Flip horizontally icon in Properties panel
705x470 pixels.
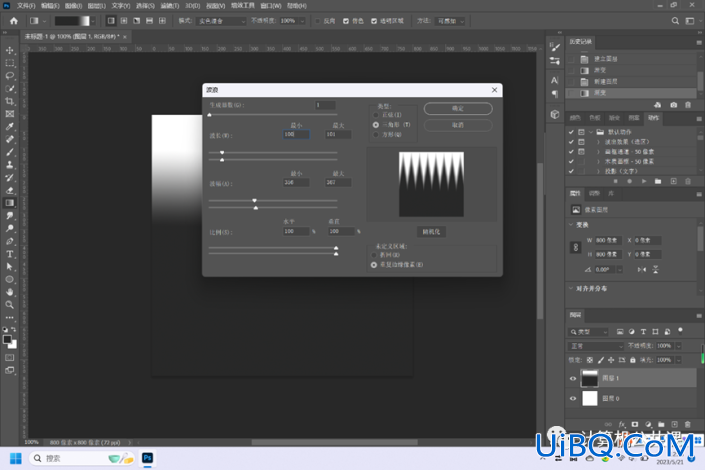click(642, 269)
